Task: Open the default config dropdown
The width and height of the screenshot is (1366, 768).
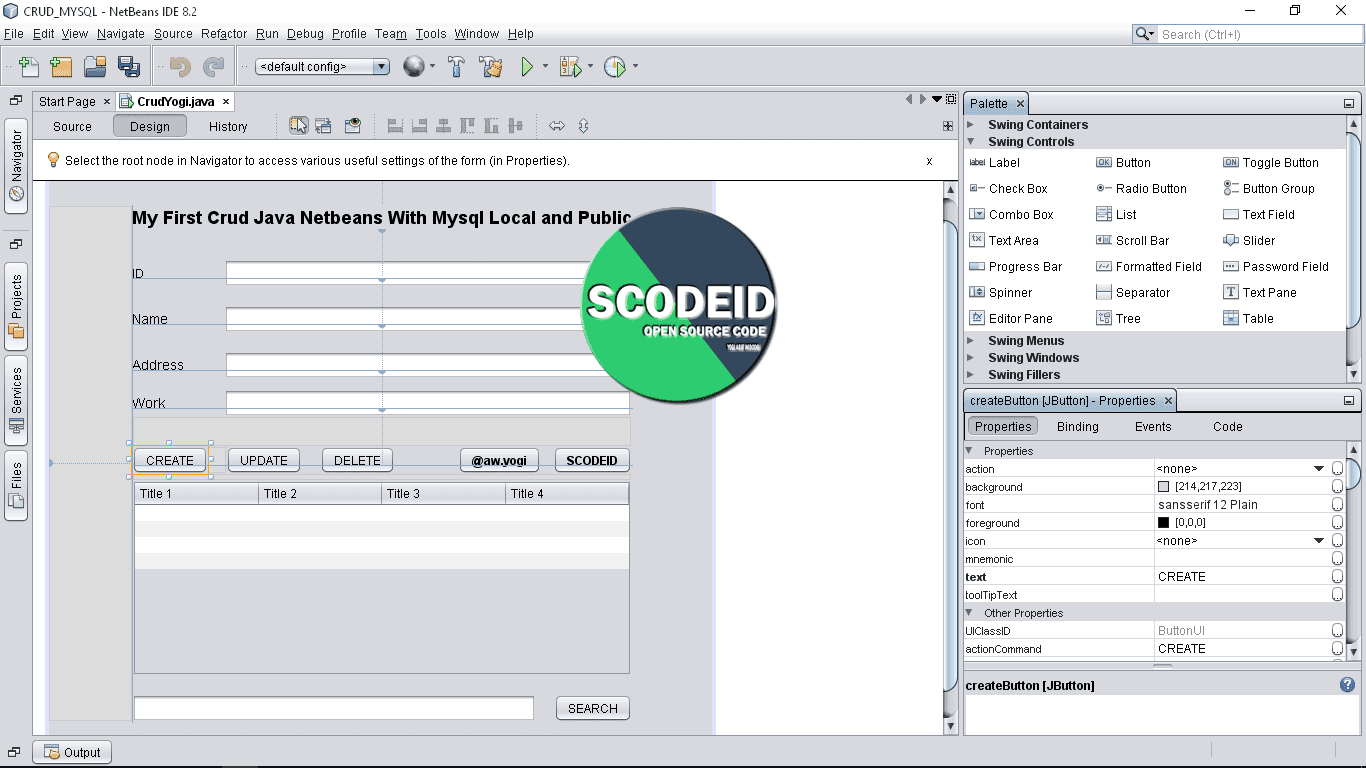Action: coord(380,66)
